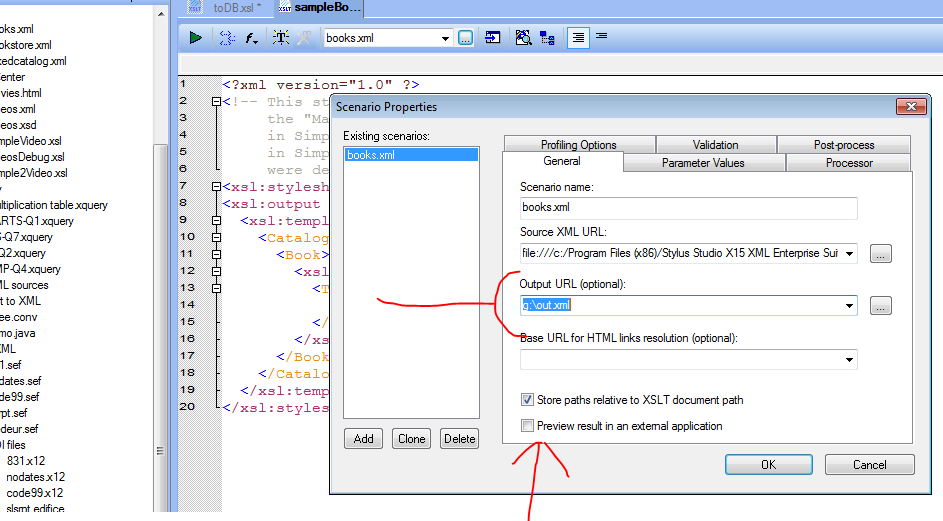
Task: Confirm with the OK button
Action: [769, 464]
